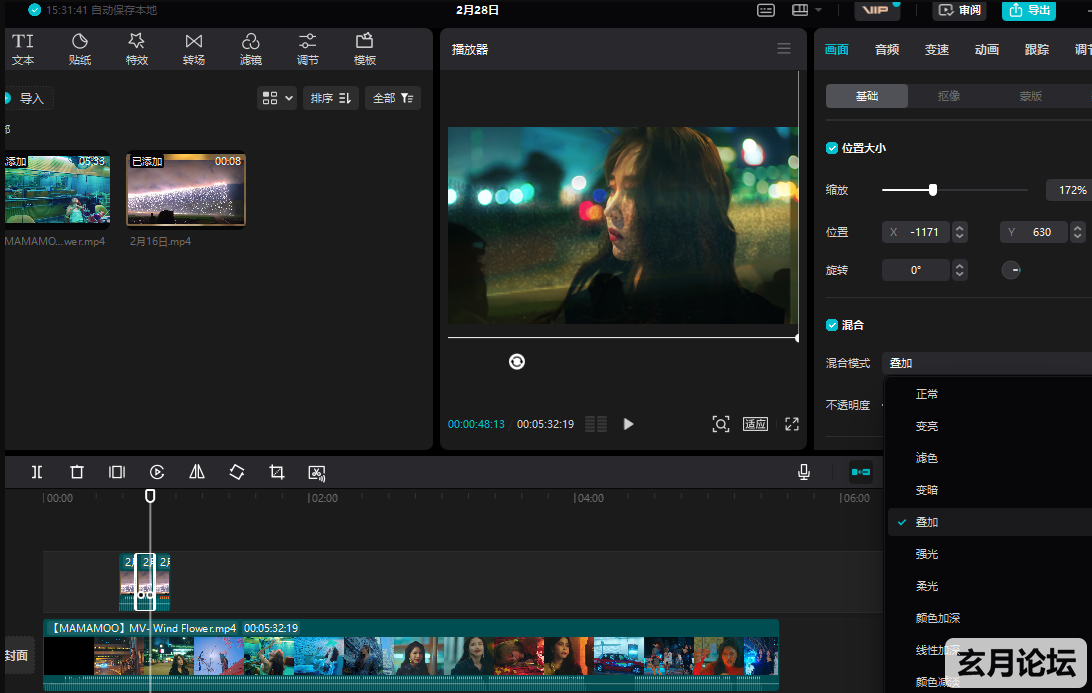Mirror the clip with the flip icon
Viewport: 1092px width, 693px height.
click(x=197, y=472)
